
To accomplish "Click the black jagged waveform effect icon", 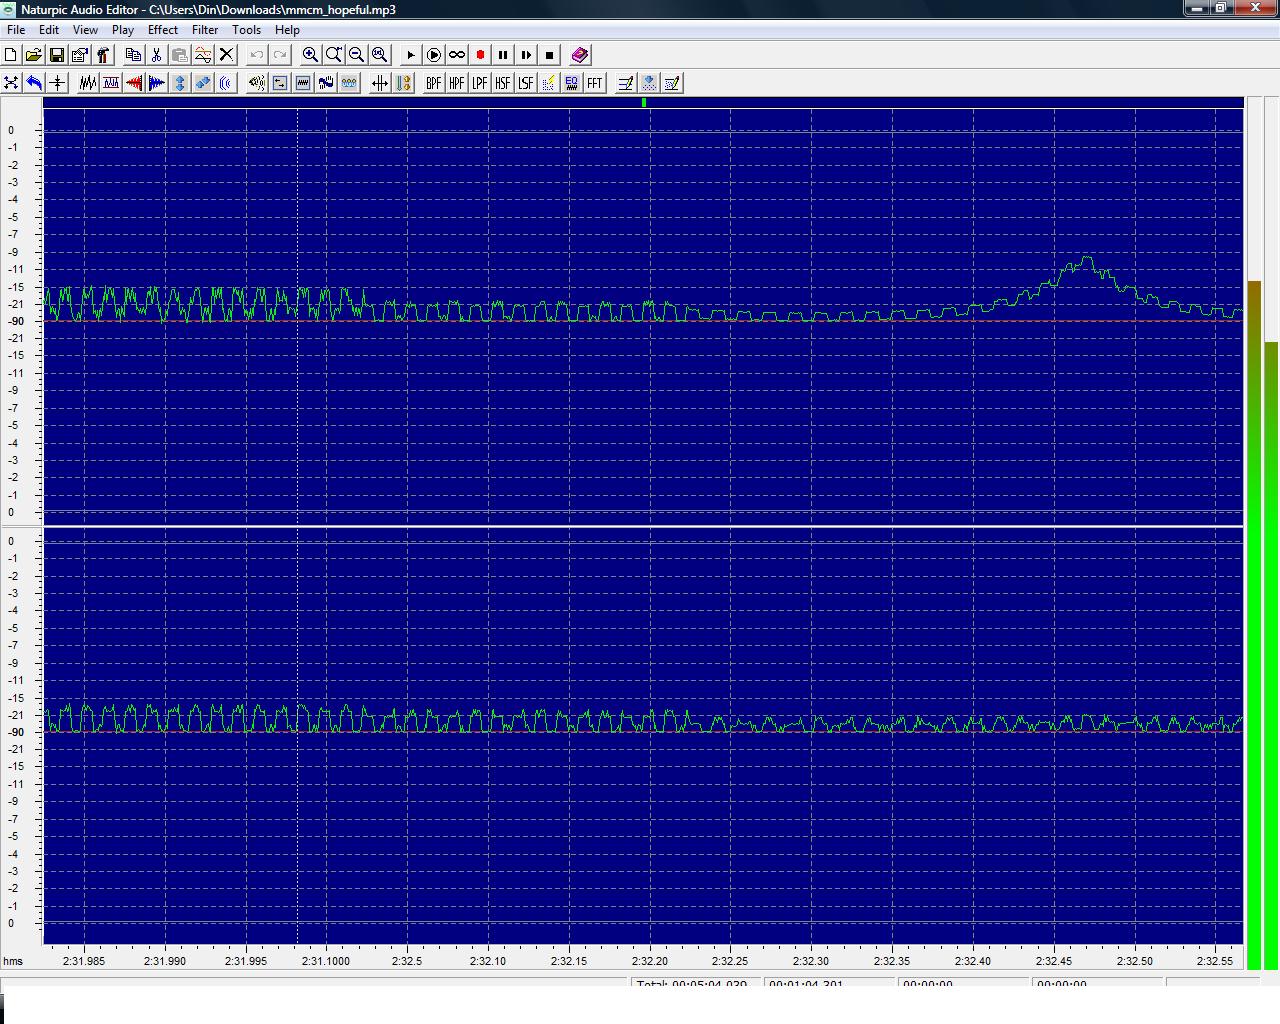I will 88,83.
